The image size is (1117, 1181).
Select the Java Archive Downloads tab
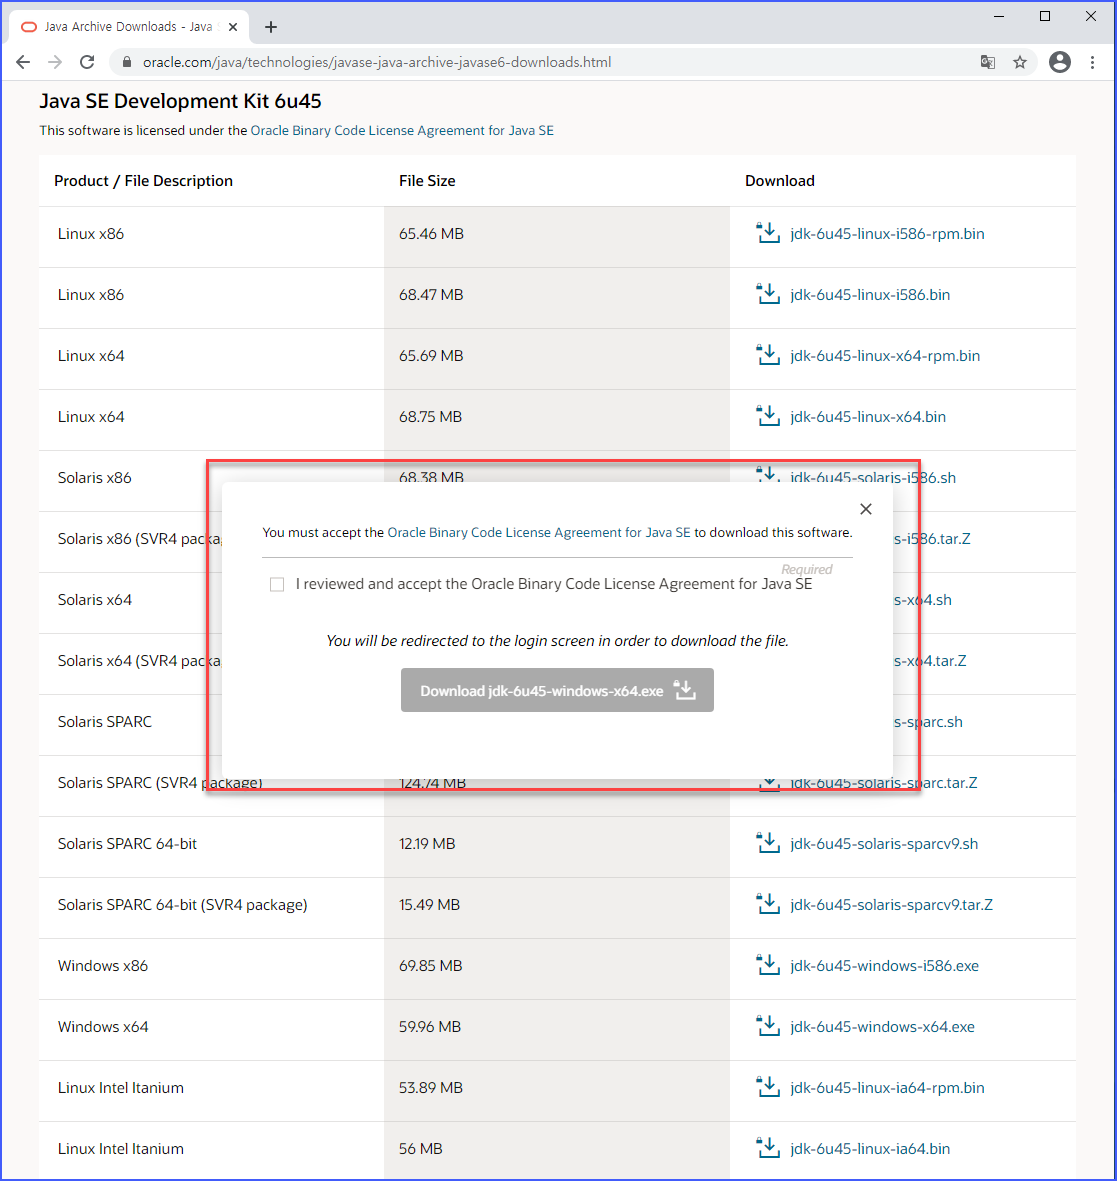[x=128, y=27]
